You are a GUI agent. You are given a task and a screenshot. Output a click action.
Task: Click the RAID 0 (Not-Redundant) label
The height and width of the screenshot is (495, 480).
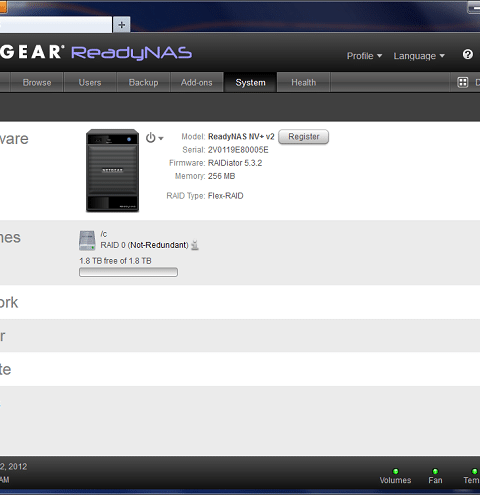(x=144, y=245)
